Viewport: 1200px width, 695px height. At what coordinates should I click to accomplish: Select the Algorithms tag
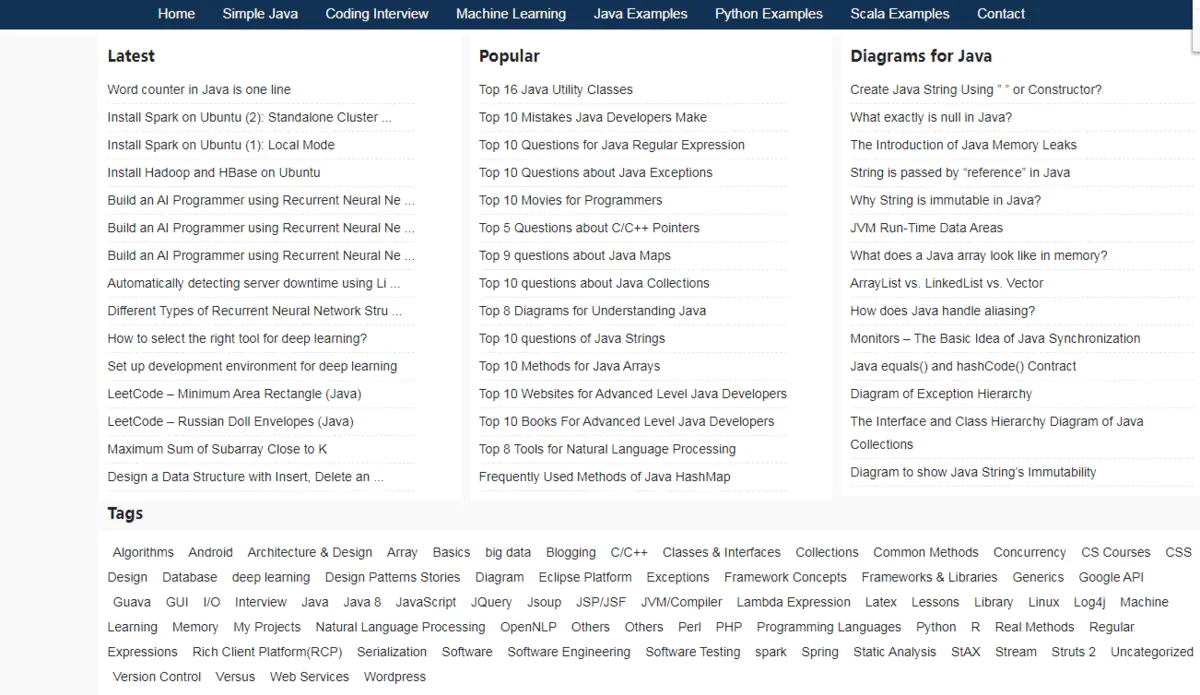(x=143, y=552)
